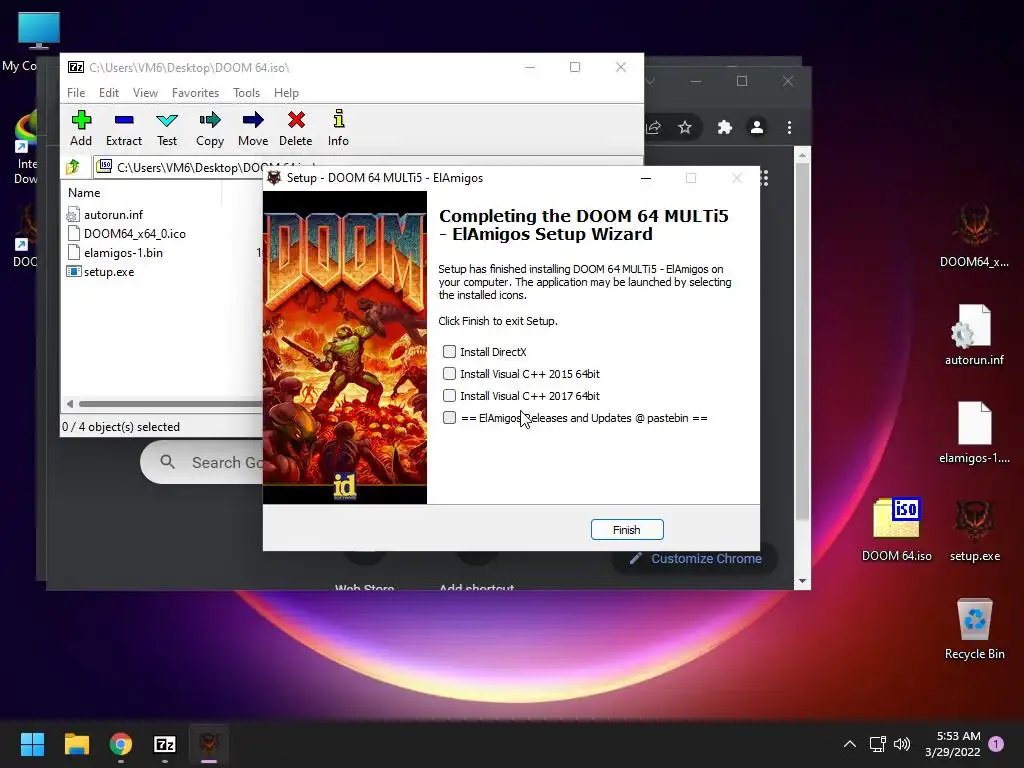Open the View menu in 7-Zip
The width and height of the screenshot is (1024, 768).
coord(145,93)
